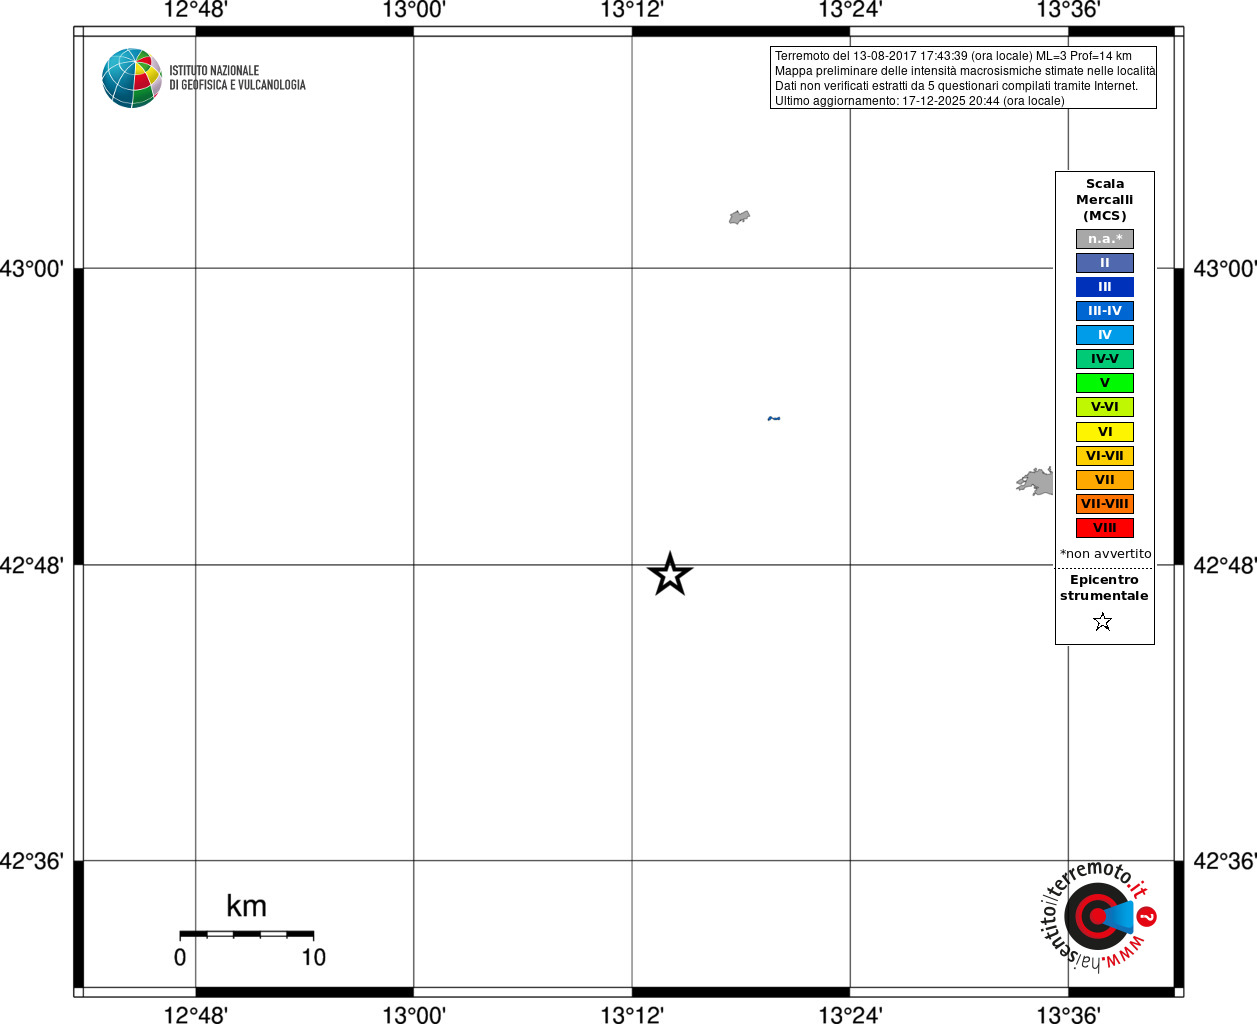Screen dimensions: 1257x1024
Task: Click bottom axis label 13°12'
Action: [x=632, y=1015]
